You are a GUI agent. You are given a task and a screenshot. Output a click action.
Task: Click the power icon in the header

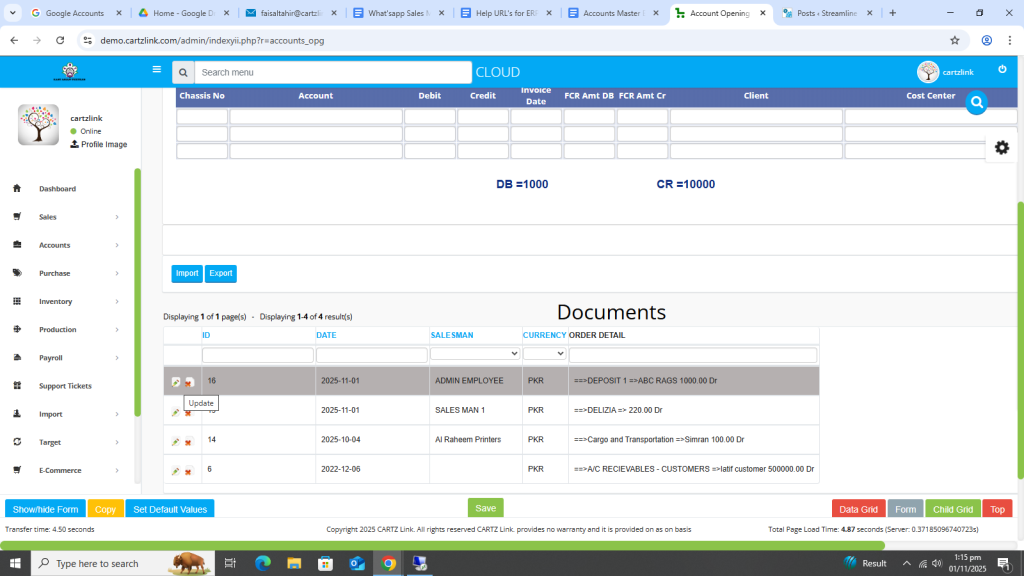point(1002,70)
